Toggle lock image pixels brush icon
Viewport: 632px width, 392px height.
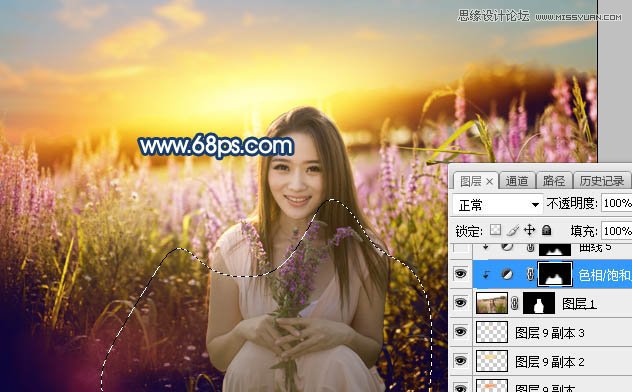point(512,230)
